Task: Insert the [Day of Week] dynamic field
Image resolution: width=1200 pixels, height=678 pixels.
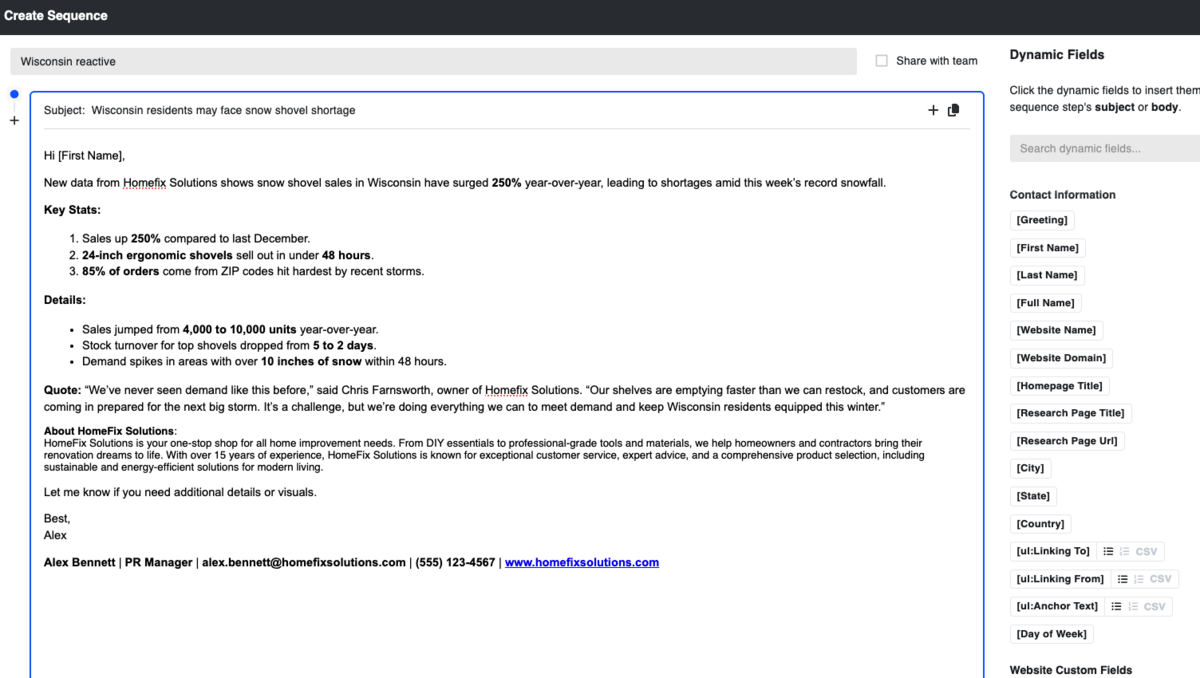Action: (1051, 633)
